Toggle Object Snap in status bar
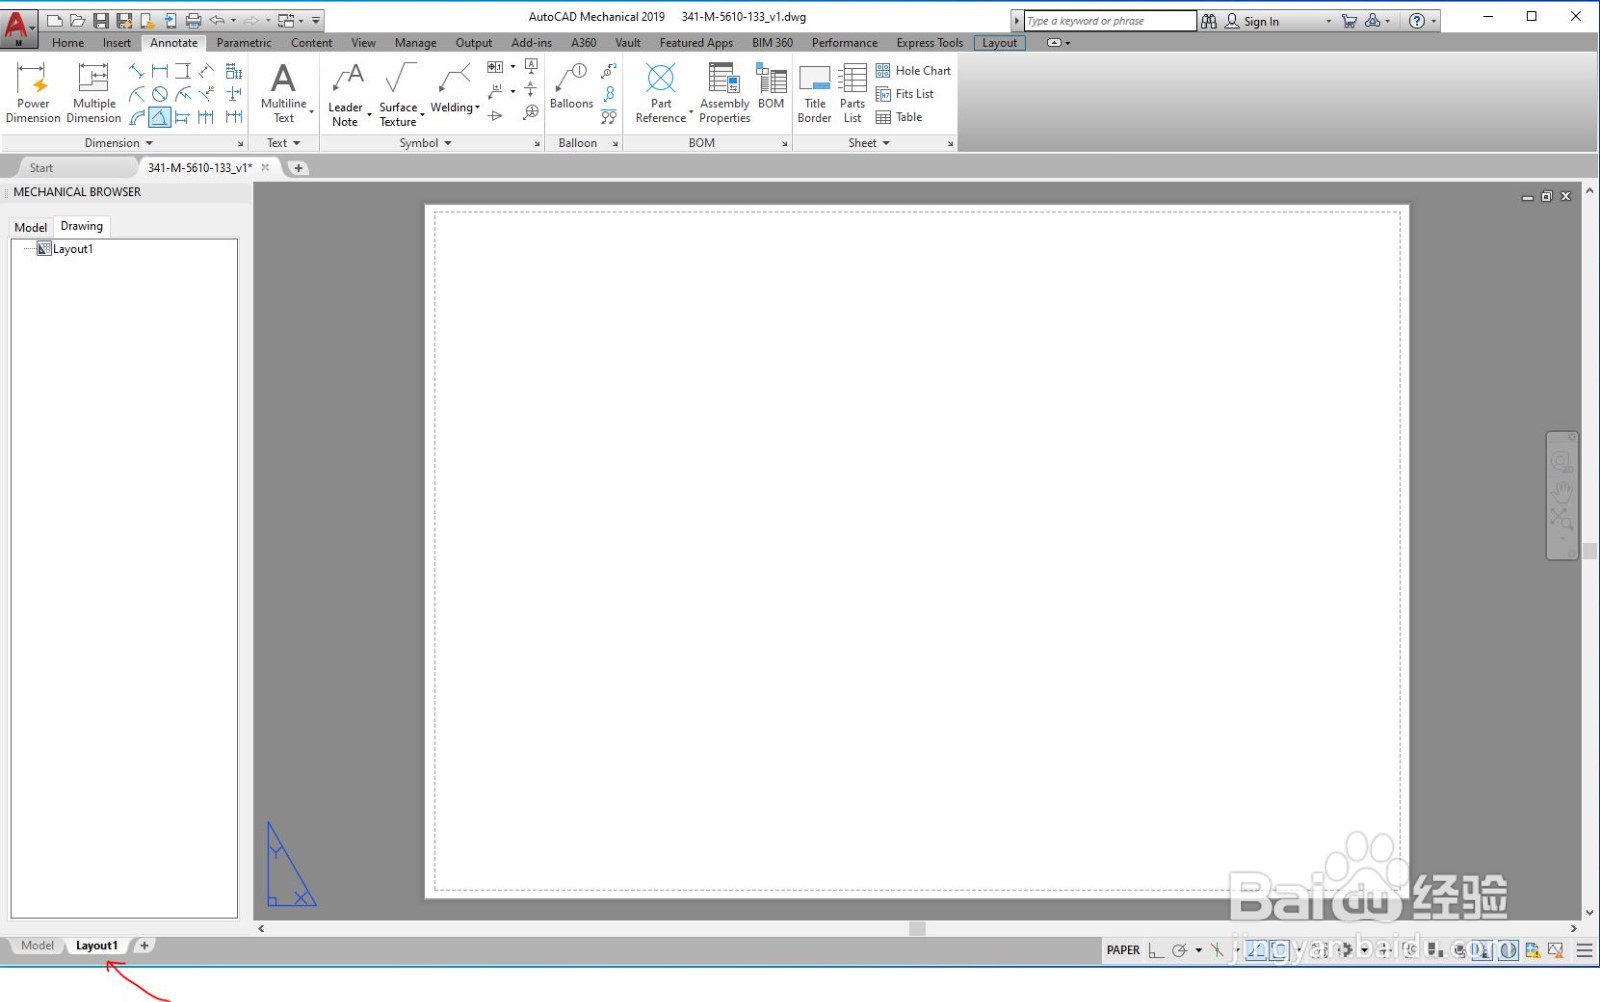Screen dimensions: 1600x1002 coord(1279,950)
